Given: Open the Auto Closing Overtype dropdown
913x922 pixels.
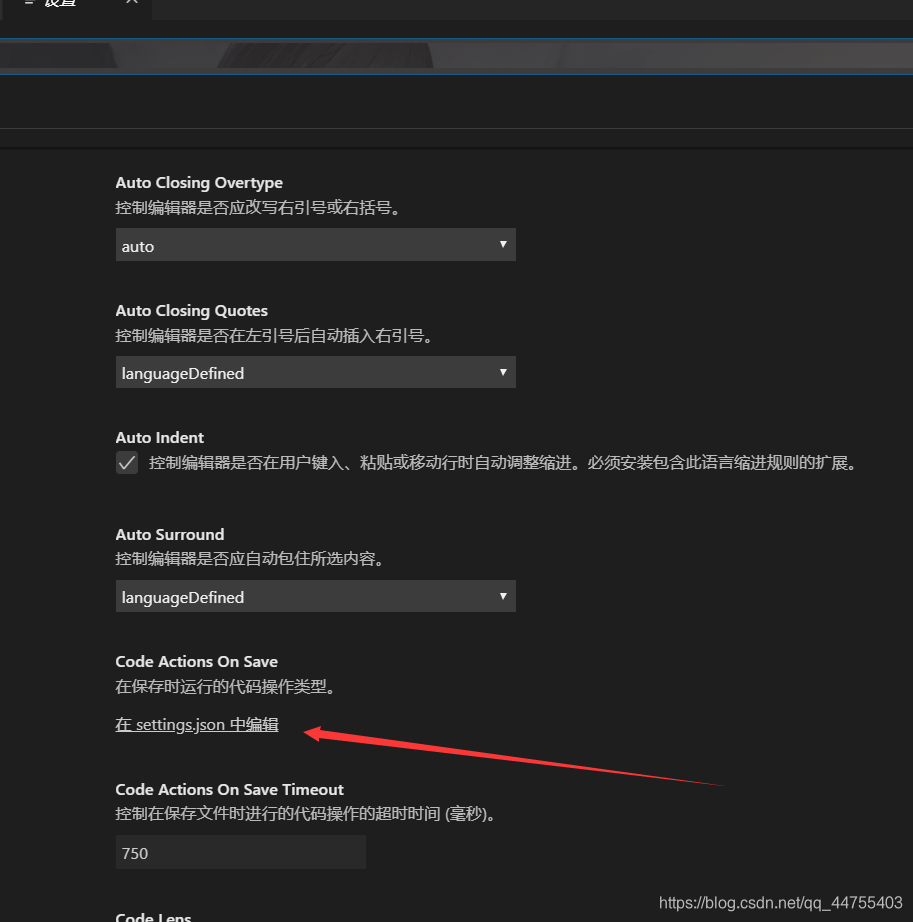Looking at the screenshot, I should click(x=316, y=245).
